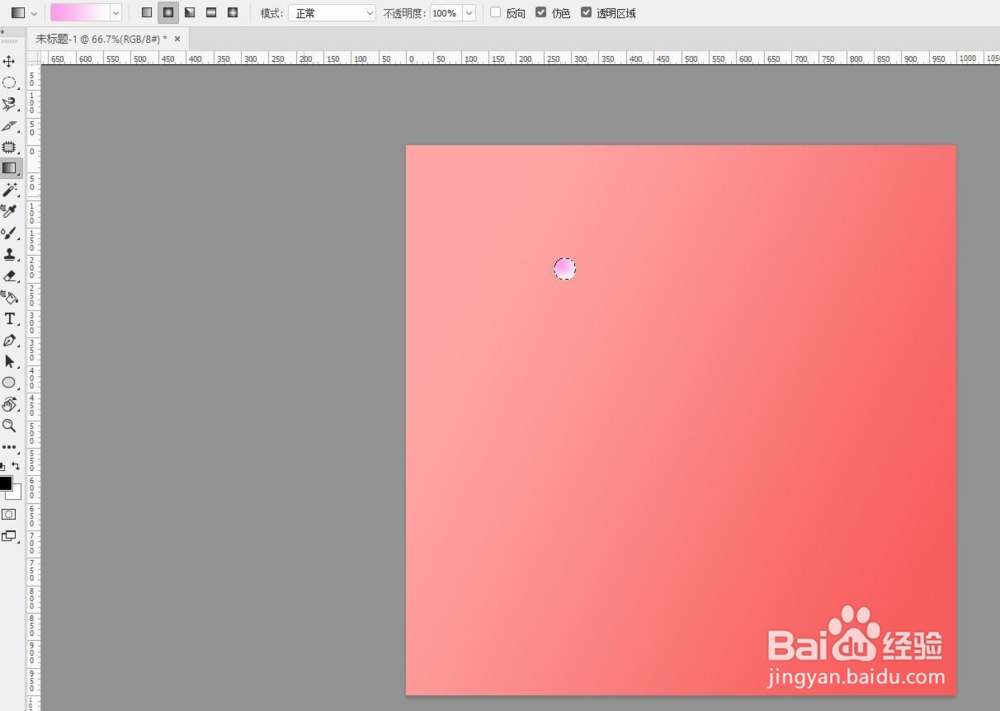
Task: Choose the Reflected gradient style
Action: pos(211,13)
